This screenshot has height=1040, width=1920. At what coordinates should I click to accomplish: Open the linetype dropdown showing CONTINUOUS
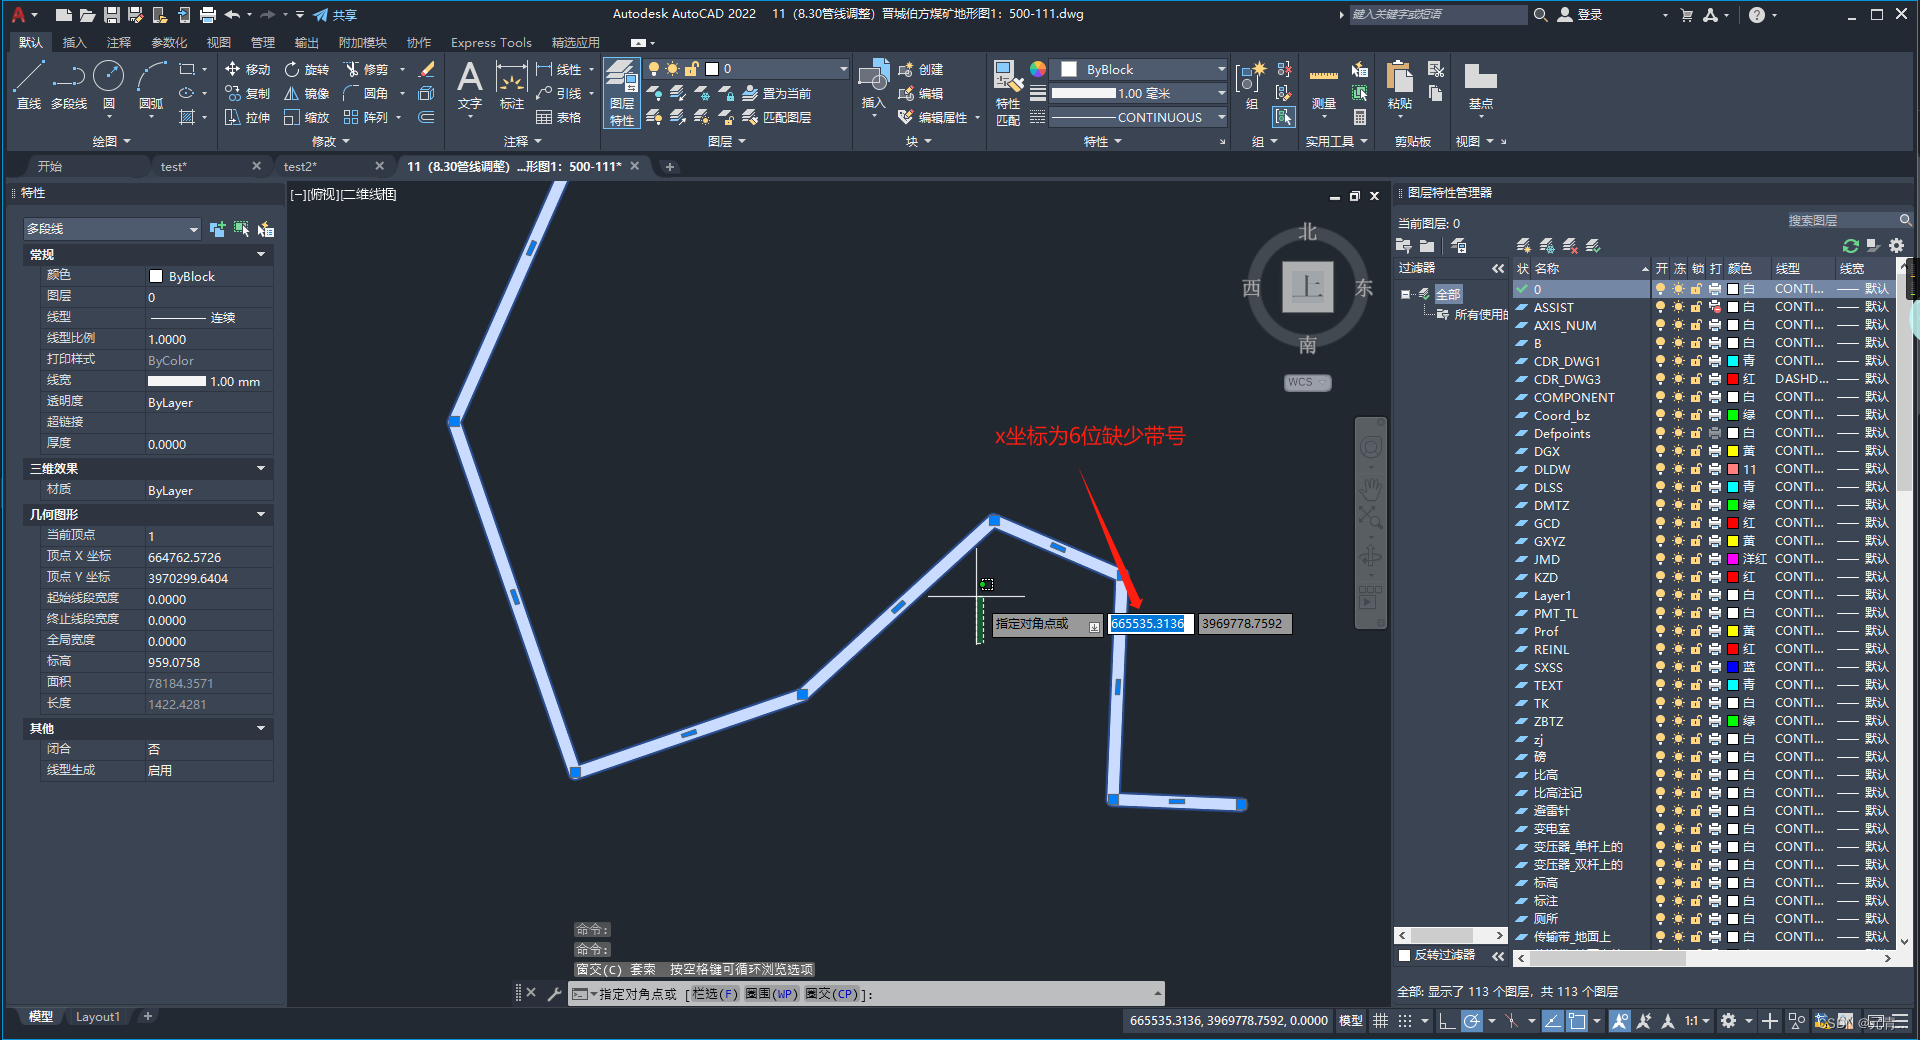(x=1139, y=117)
